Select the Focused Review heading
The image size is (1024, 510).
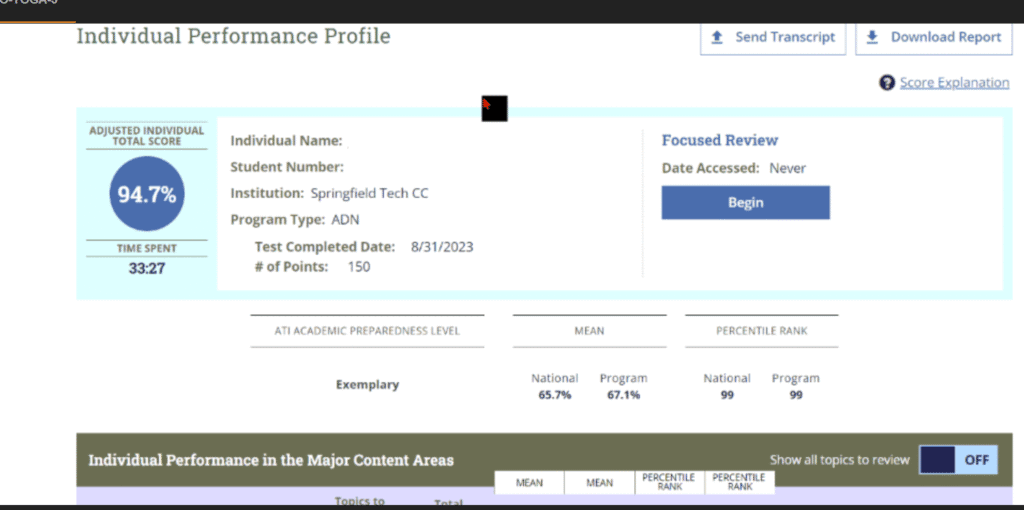[x=719, y=140]
